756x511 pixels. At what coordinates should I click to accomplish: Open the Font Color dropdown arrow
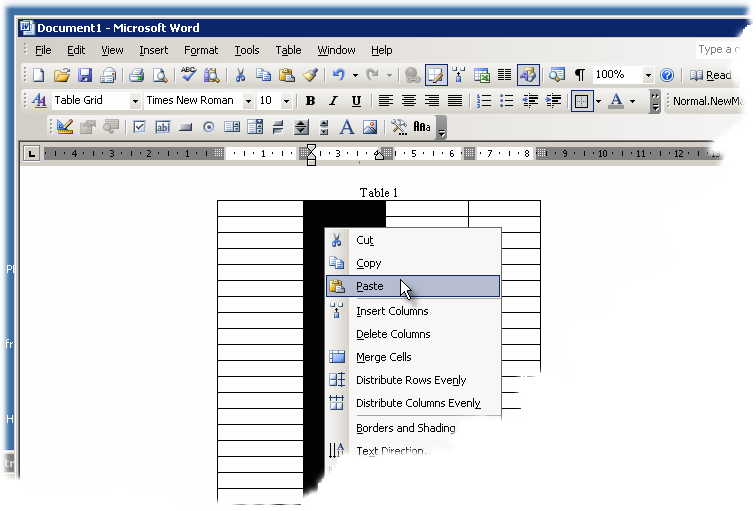pyautogui.click(x=632, y=101)
